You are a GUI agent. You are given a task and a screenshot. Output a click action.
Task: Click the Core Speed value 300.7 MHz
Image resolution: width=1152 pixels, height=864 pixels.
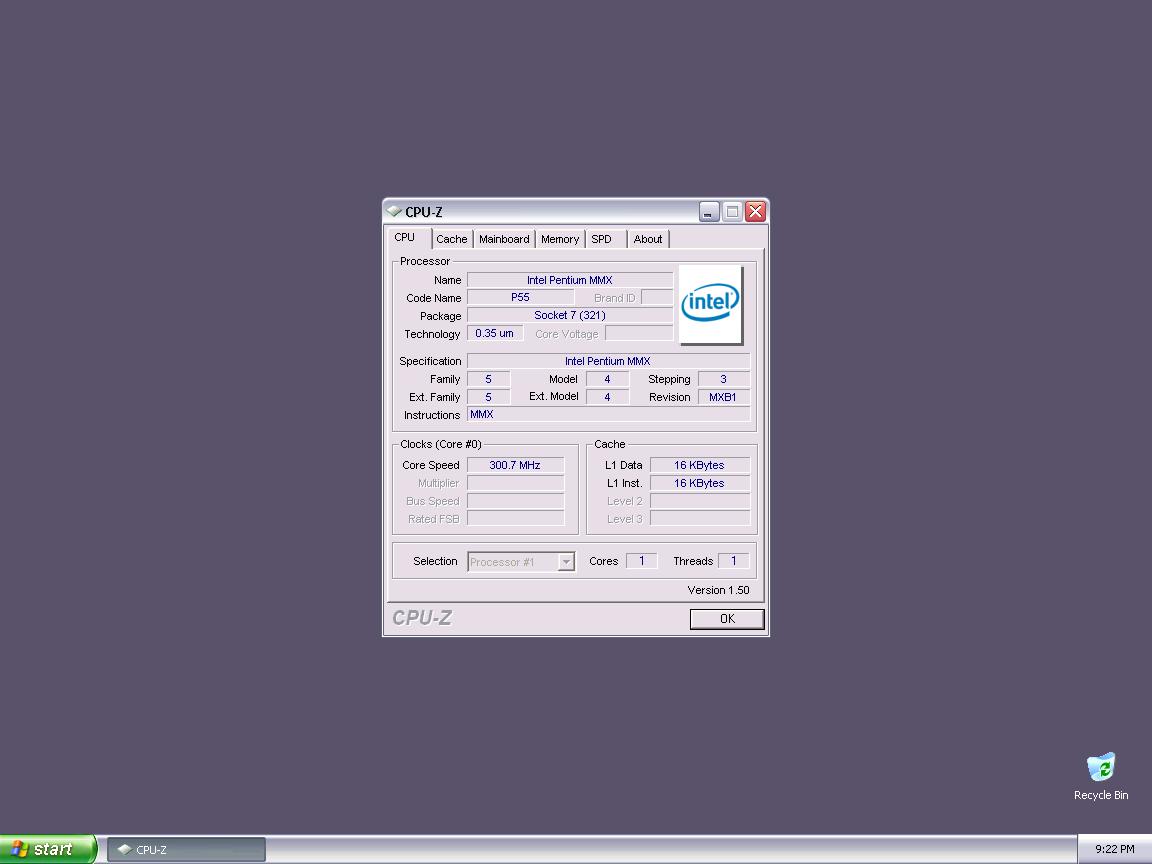(515, 465)
